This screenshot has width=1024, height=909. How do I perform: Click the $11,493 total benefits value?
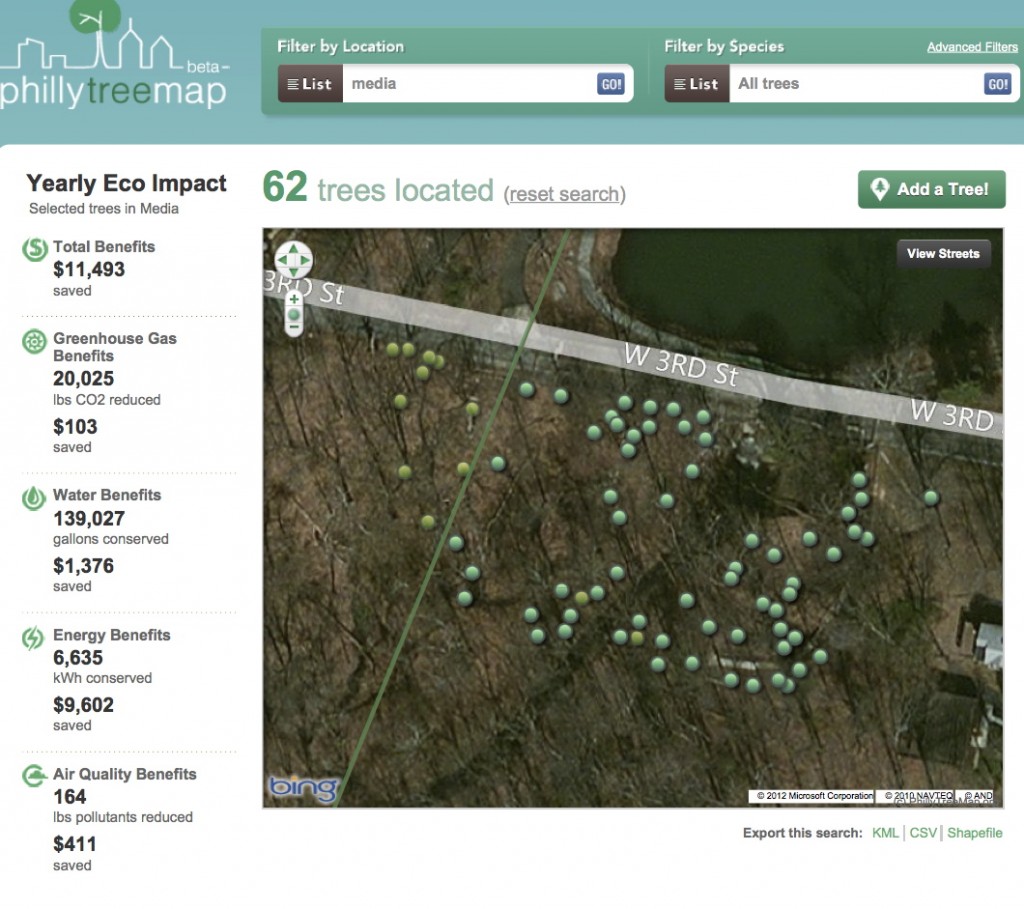(x=89, y=269)
